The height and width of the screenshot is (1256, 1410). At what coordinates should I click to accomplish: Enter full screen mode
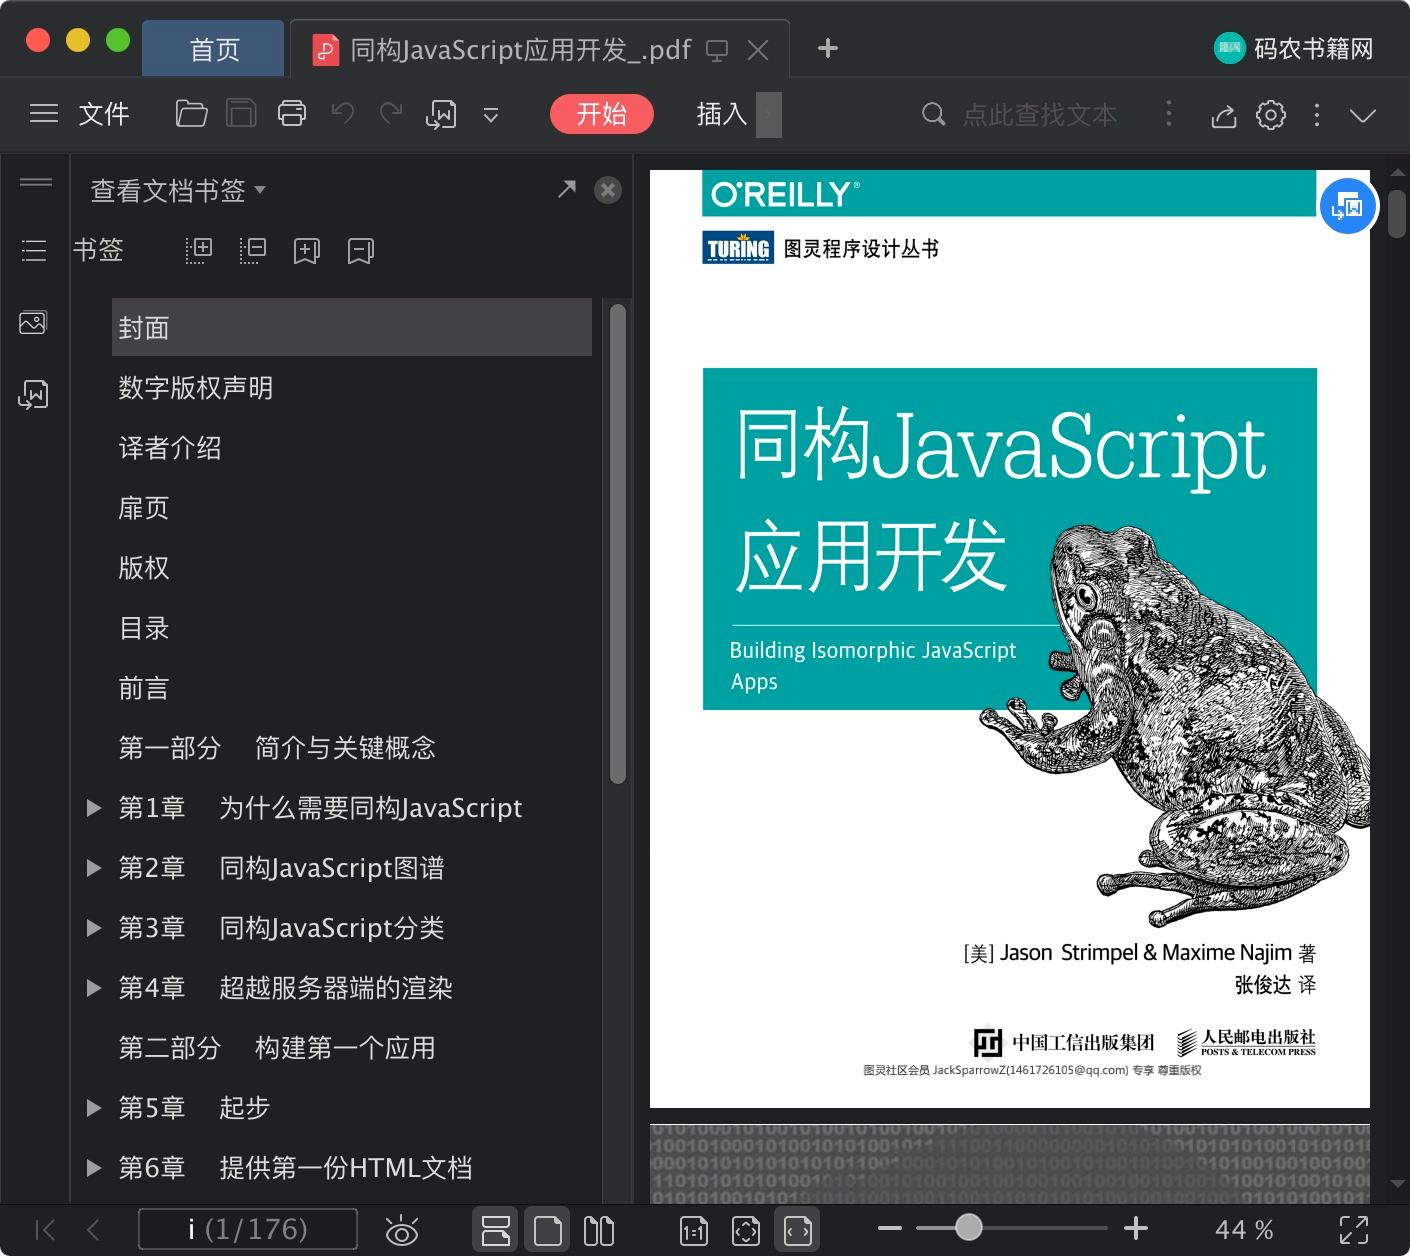tap(1354, 1230)
